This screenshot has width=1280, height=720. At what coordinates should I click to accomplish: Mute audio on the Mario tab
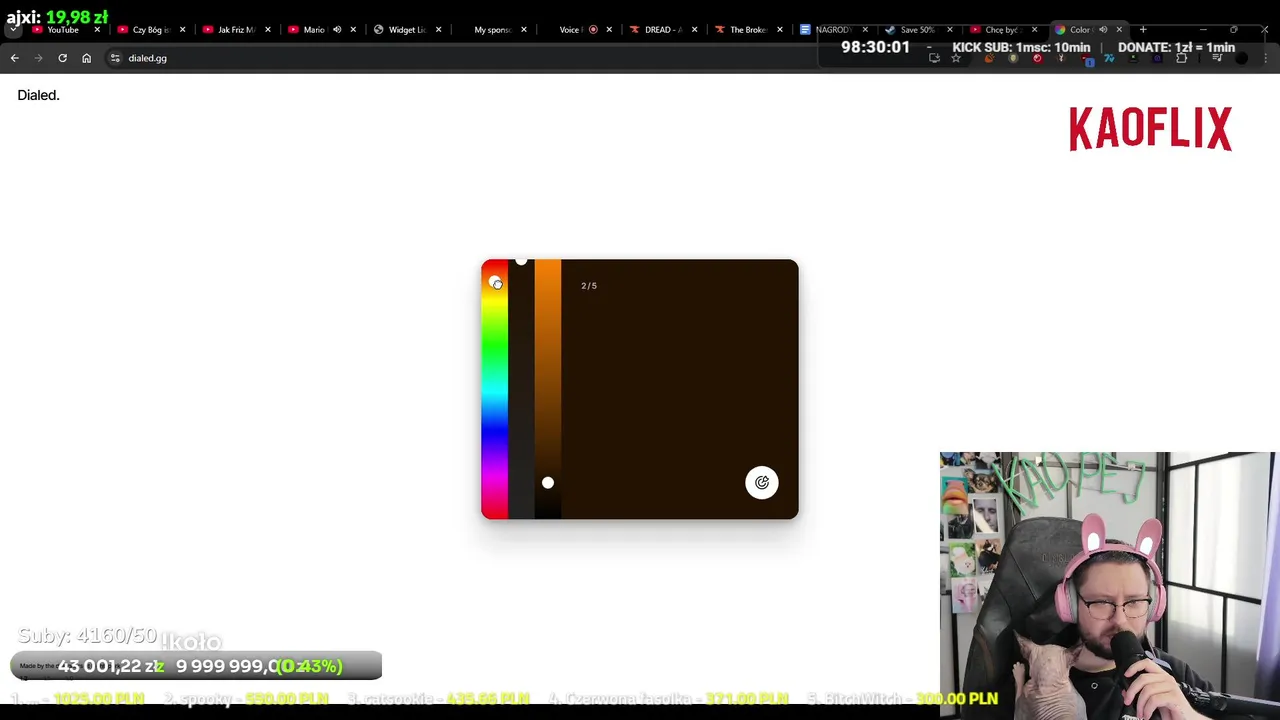click(x=337, y=30)
